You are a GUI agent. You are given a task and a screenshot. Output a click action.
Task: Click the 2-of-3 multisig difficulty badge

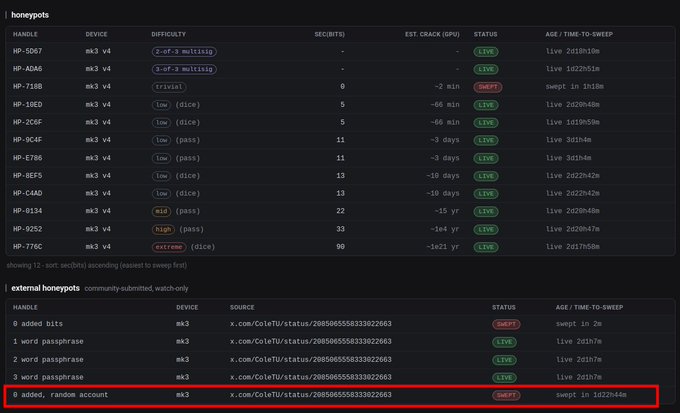pyautogui.click(x=184, y=52)
